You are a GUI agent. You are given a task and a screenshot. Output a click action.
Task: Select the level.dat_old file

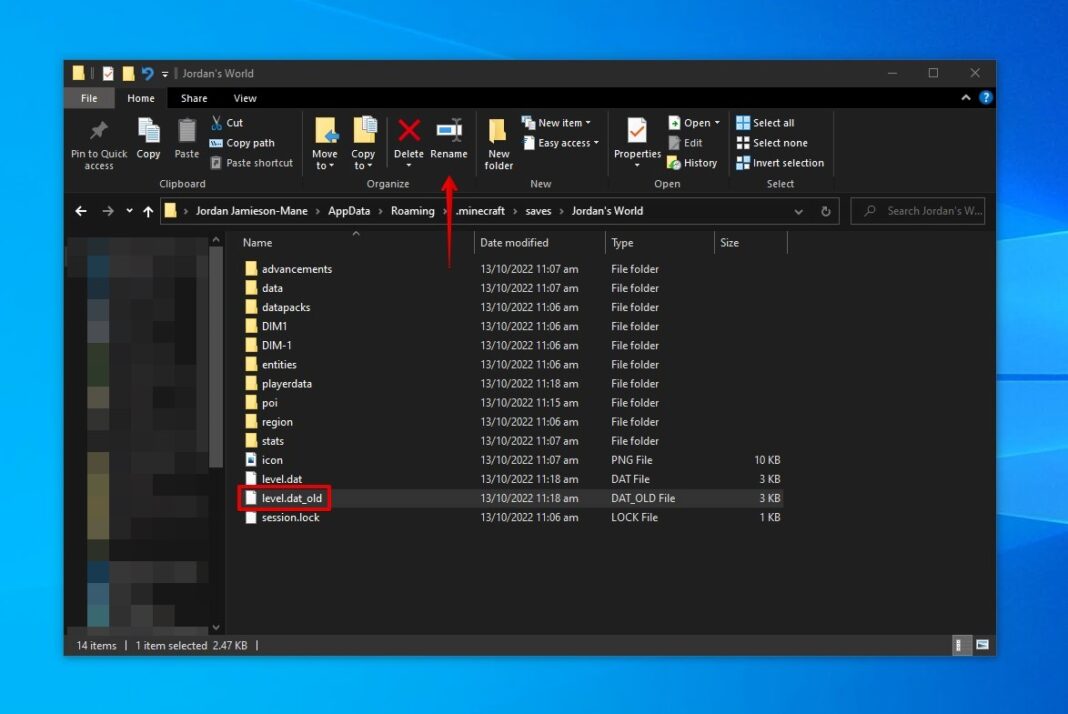tap(290, 498)
